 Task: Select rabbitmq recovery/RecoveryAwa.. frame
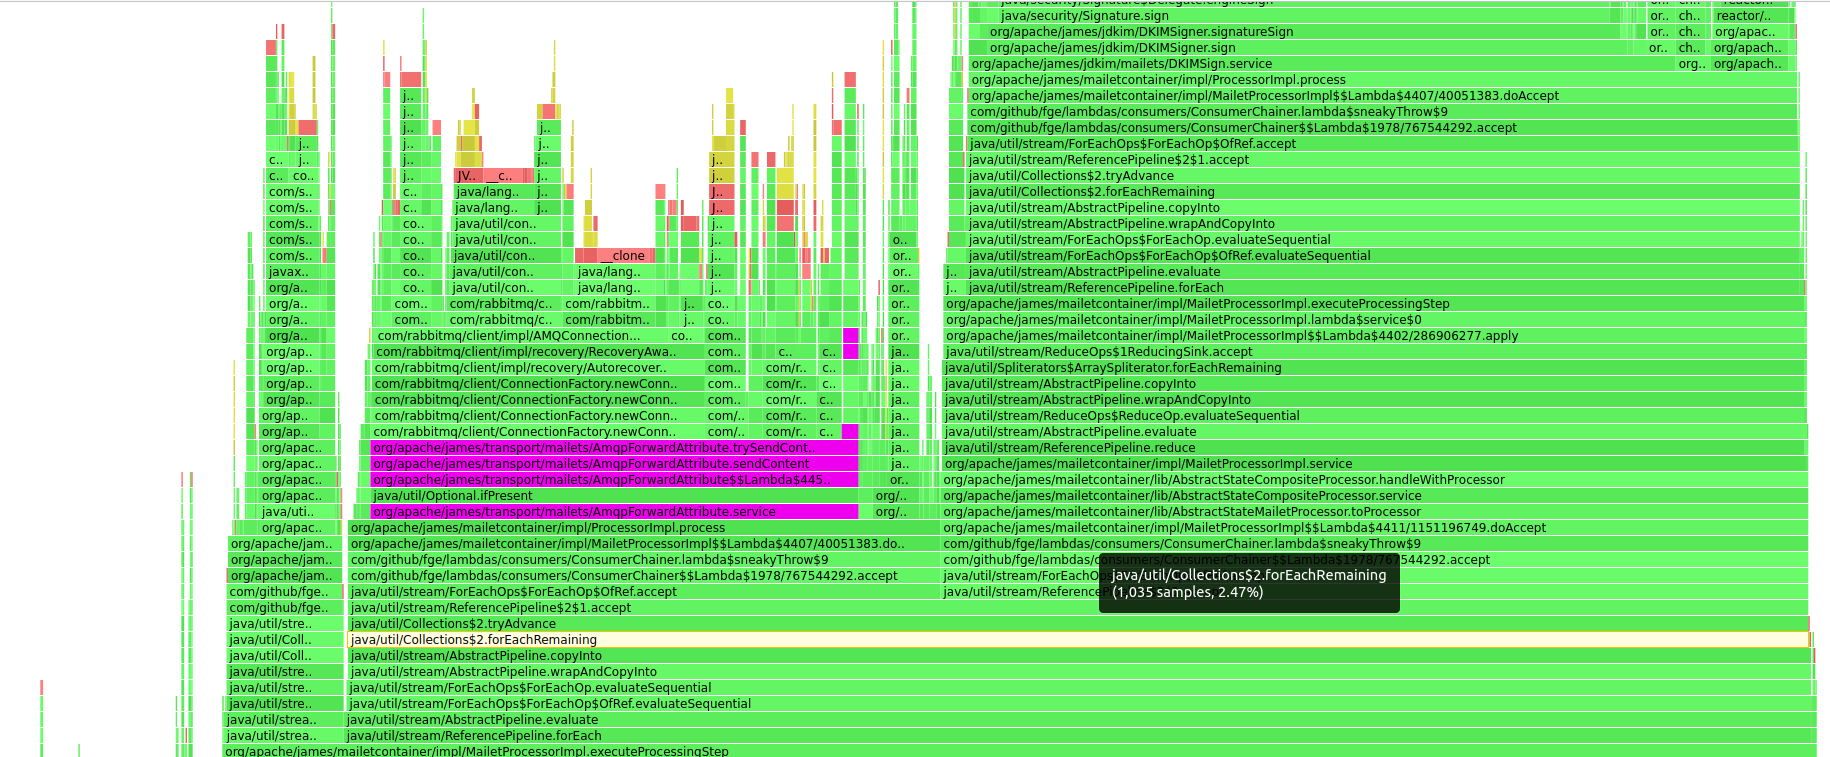pos(538,352)
